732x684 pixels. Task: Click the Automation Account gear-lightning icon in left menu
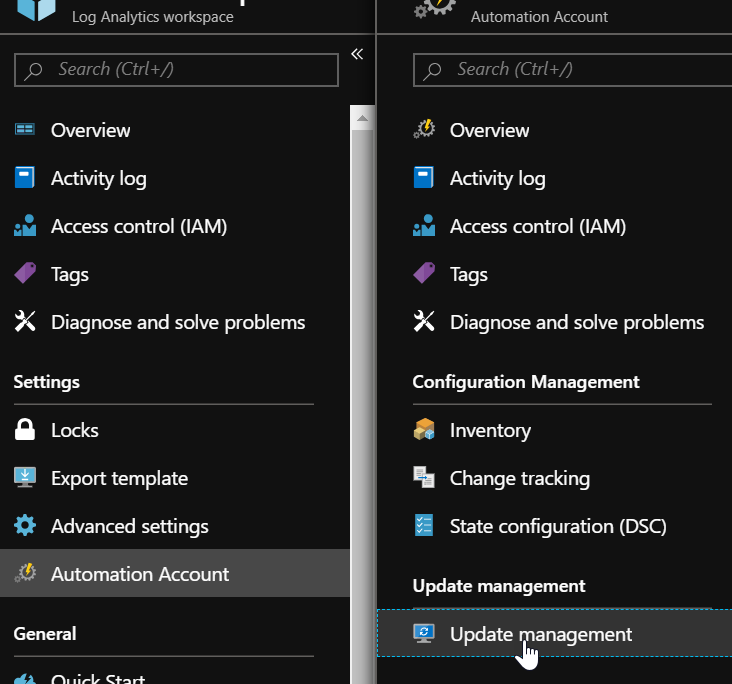pyautogui.click(x=25, y=573)
